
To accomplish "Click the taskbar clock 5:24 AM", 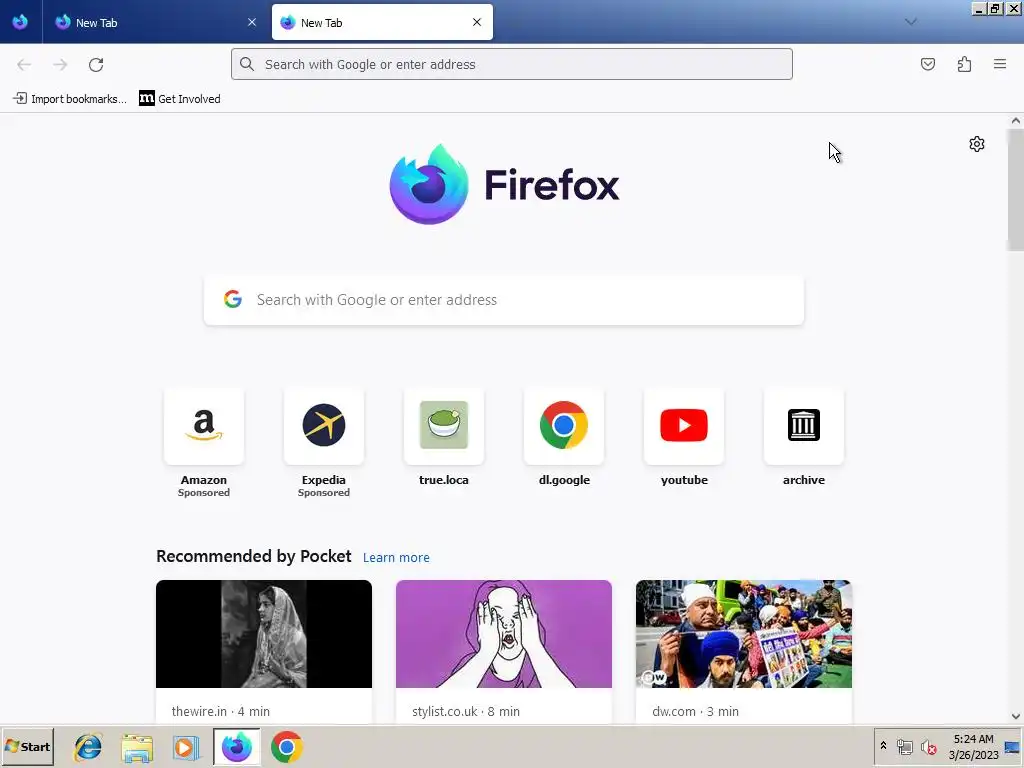I will pos(973,739).
